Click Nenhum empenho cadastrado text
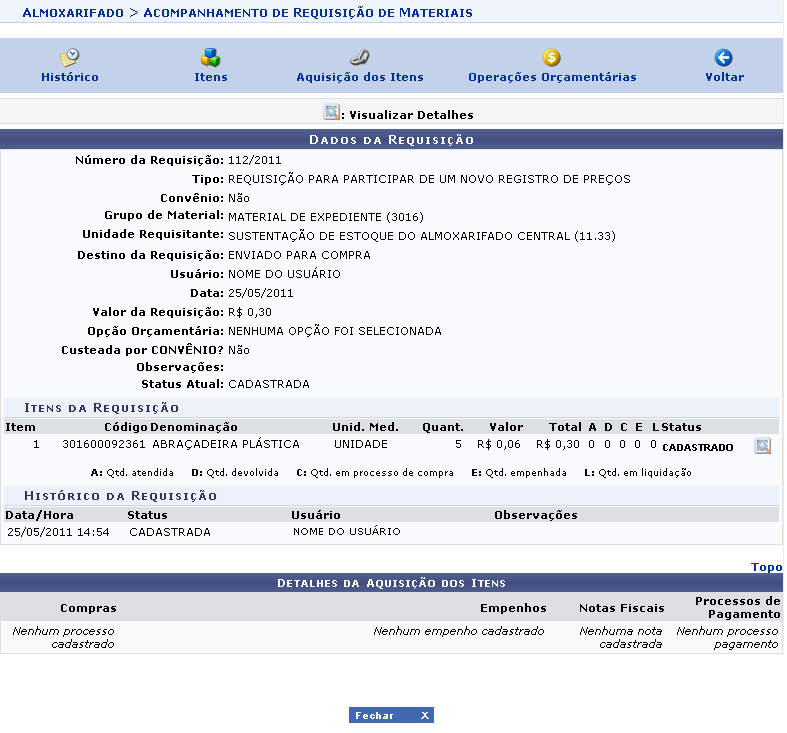The height and width of the screenshot is (733, 787). (x=459, y=631)
